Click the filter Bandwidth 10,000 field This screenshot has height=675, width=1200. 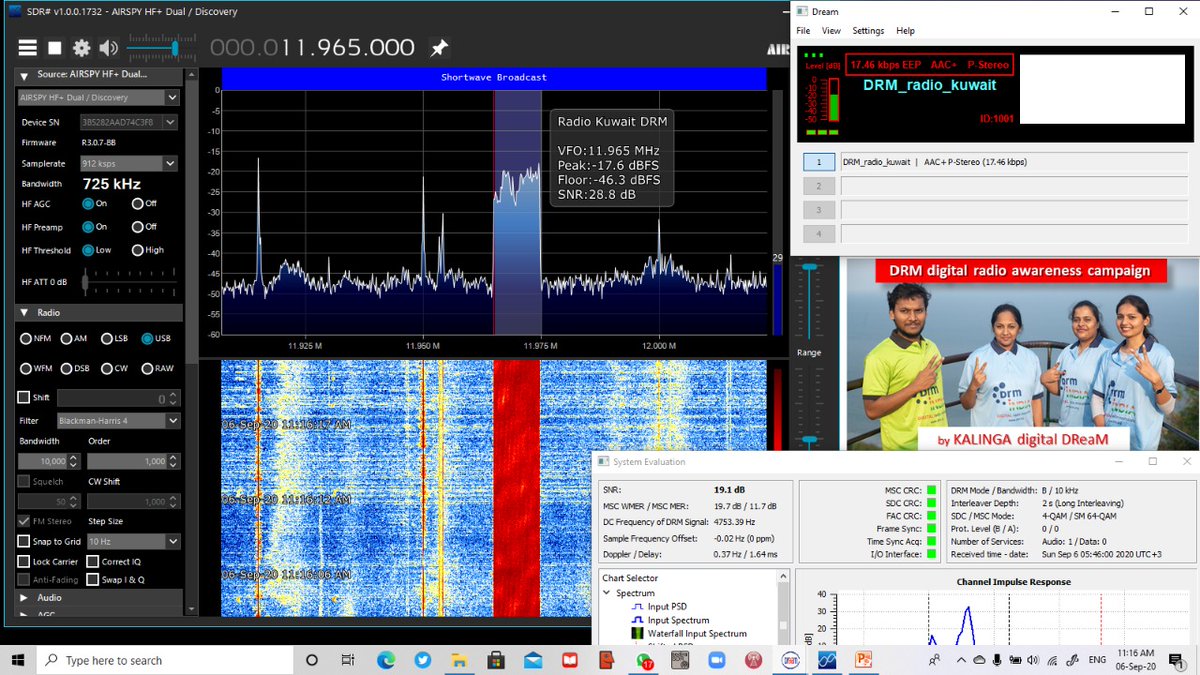(x=48, y=461)
